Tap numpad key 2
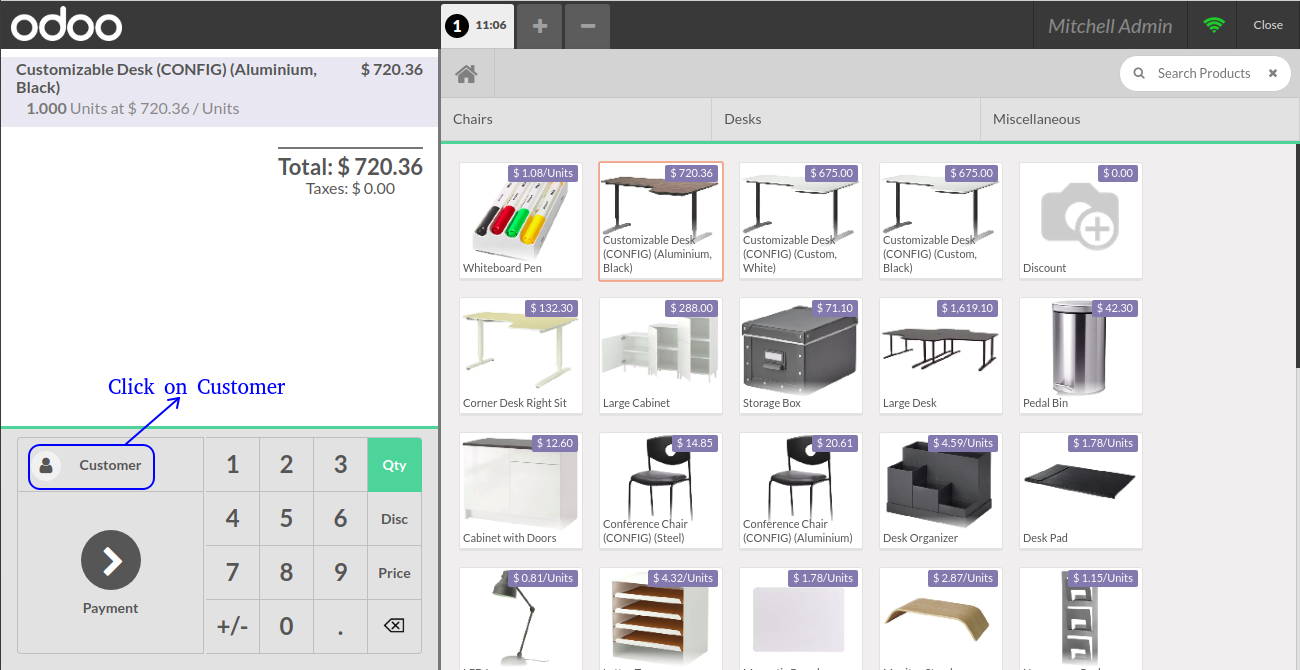Viewport: 1300px width, 670px height. tap(286, 465)
